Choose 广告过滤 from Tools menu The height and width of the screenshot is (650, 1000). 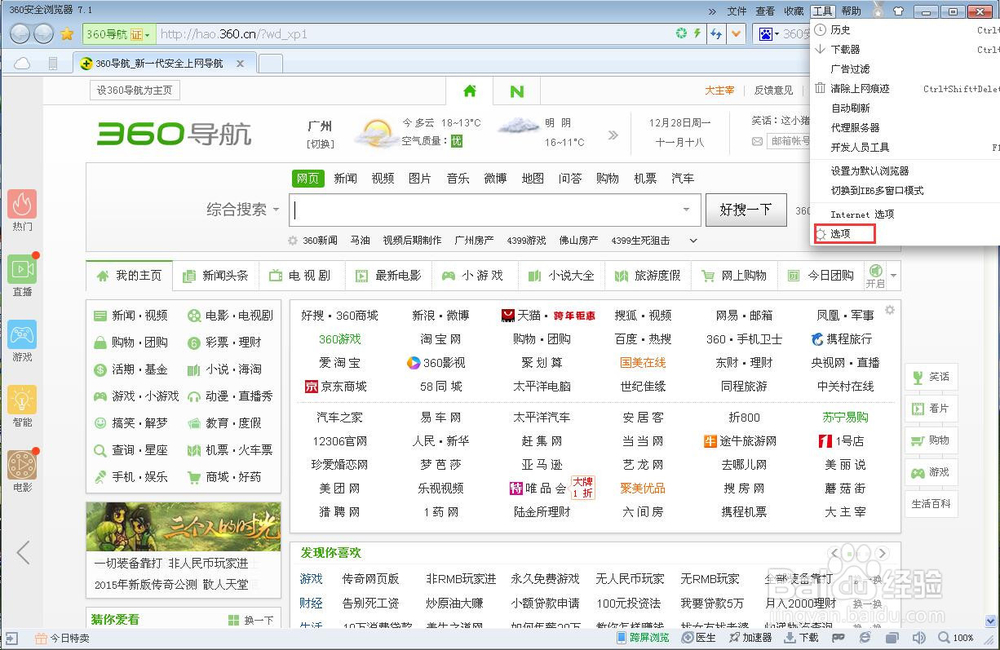click(849, 69)
